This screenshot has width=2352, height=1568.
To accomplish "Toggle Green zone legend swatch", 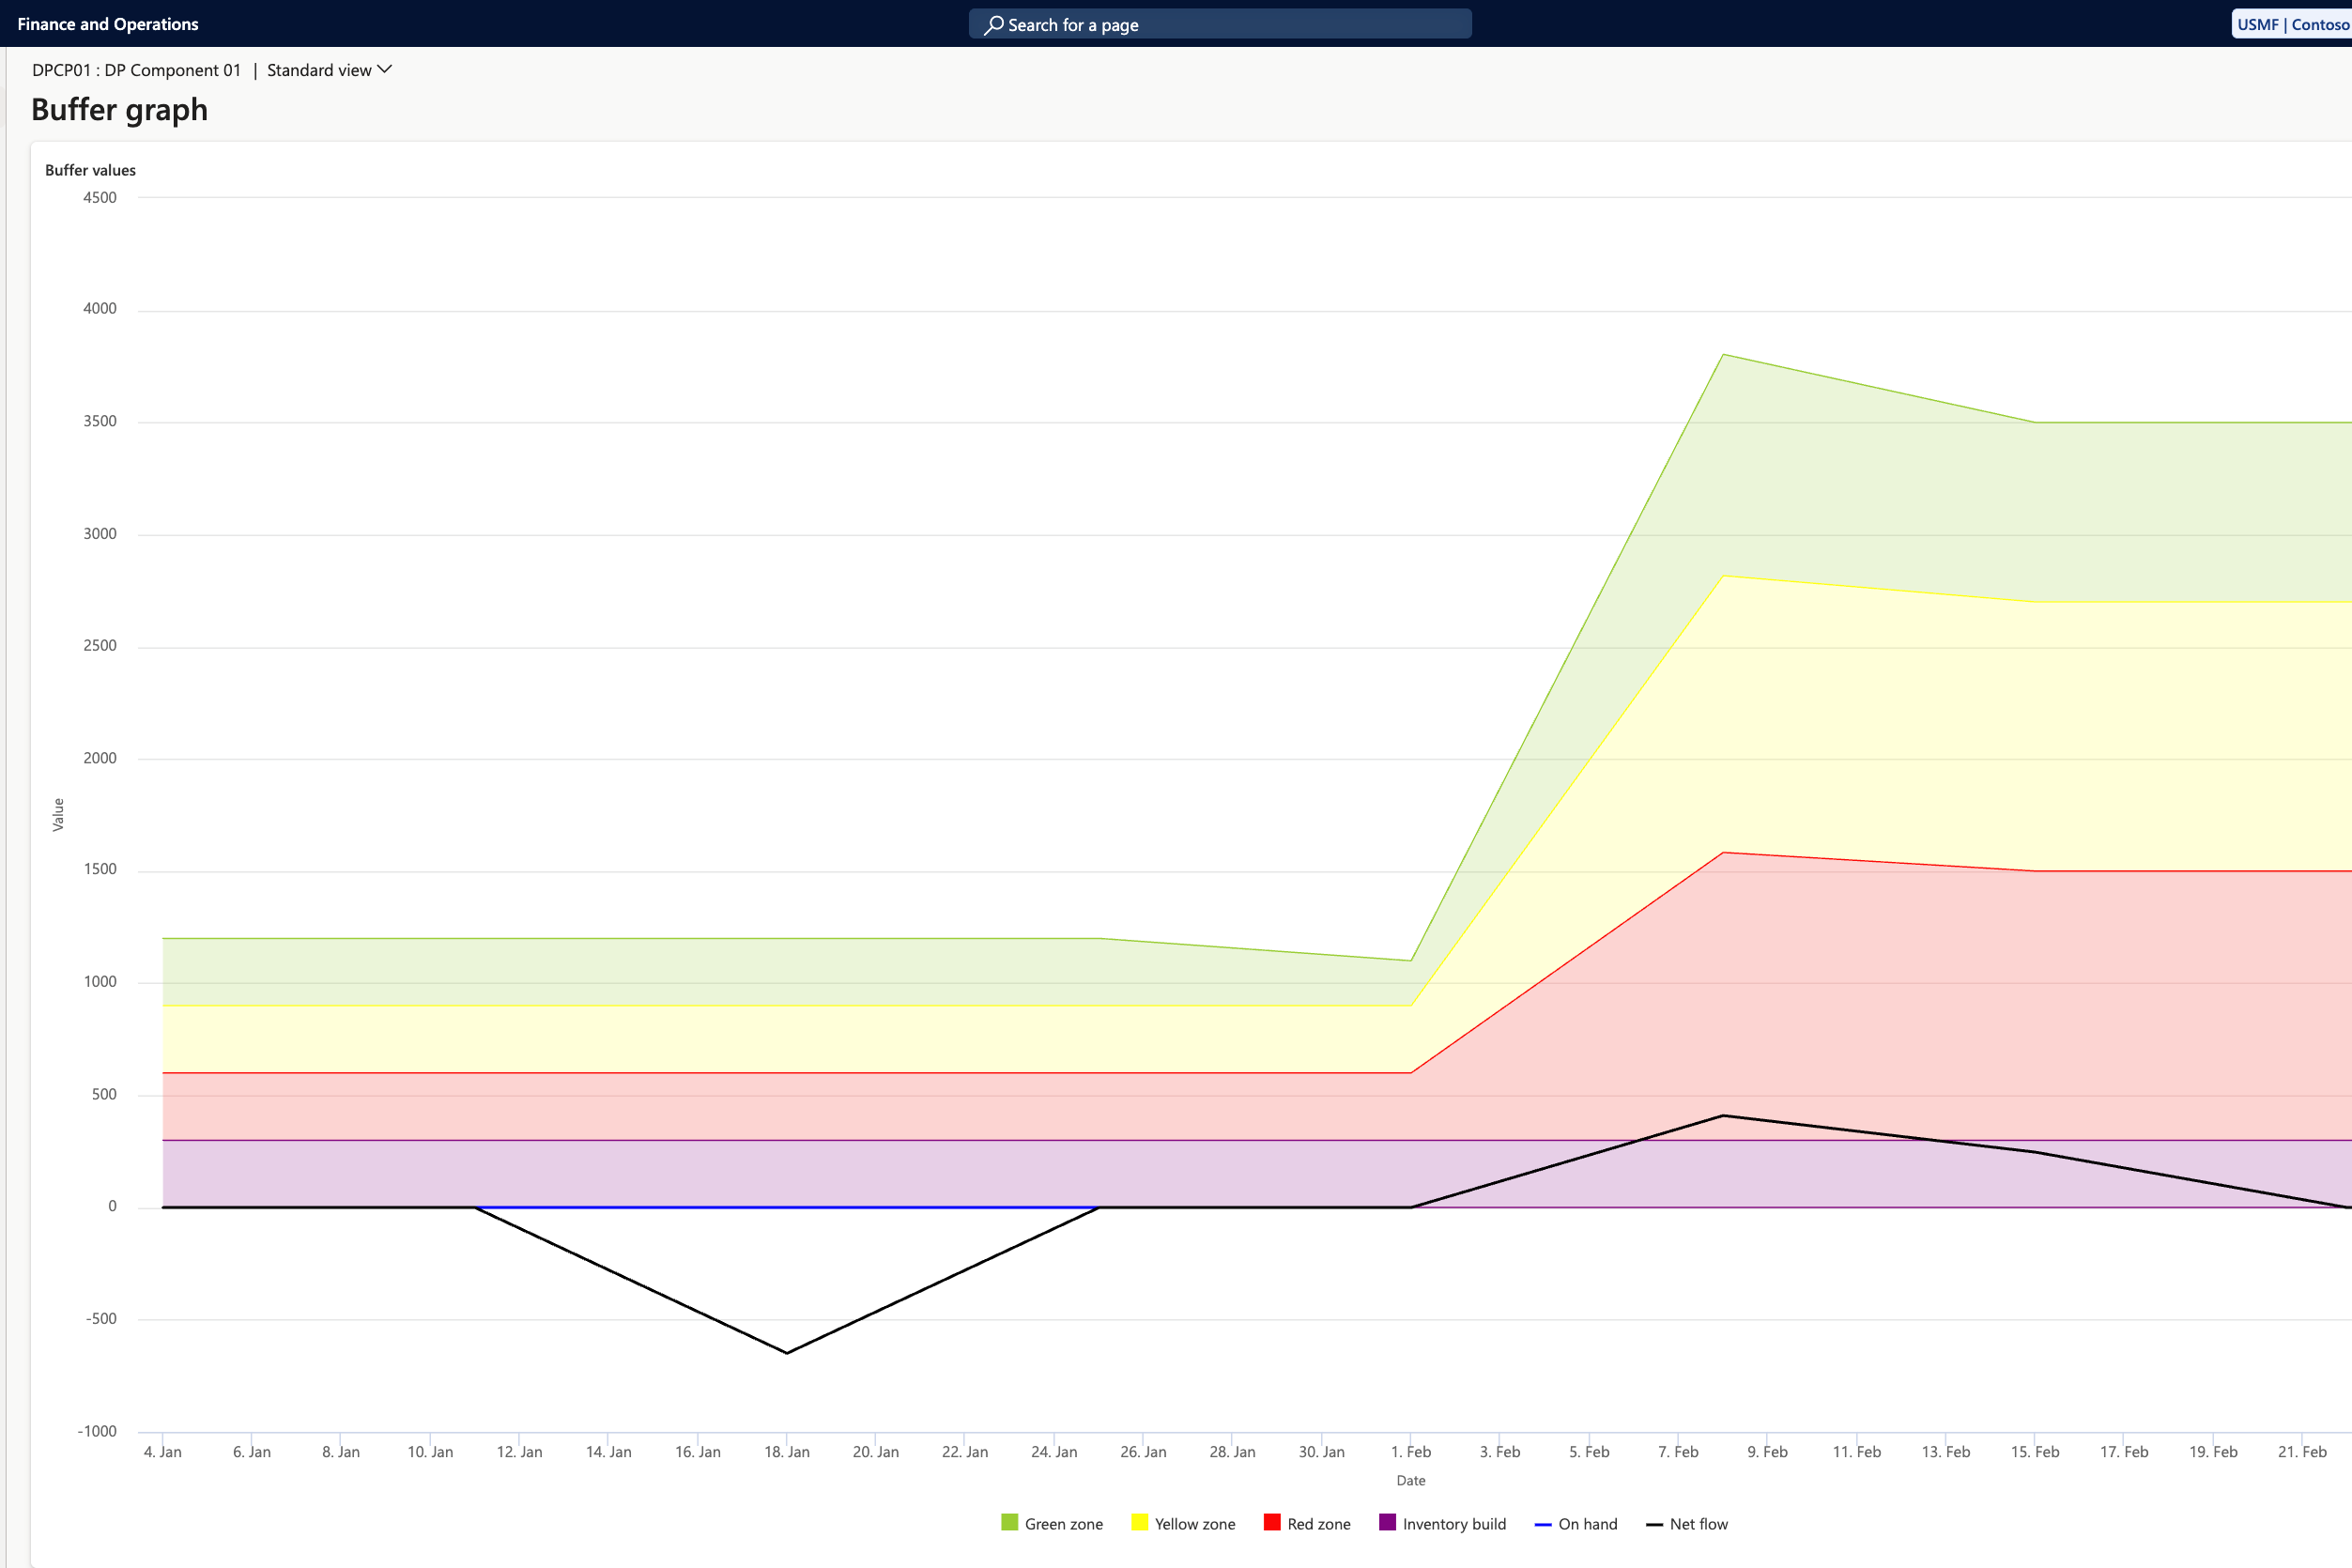I will [x=1009, y=1523].
